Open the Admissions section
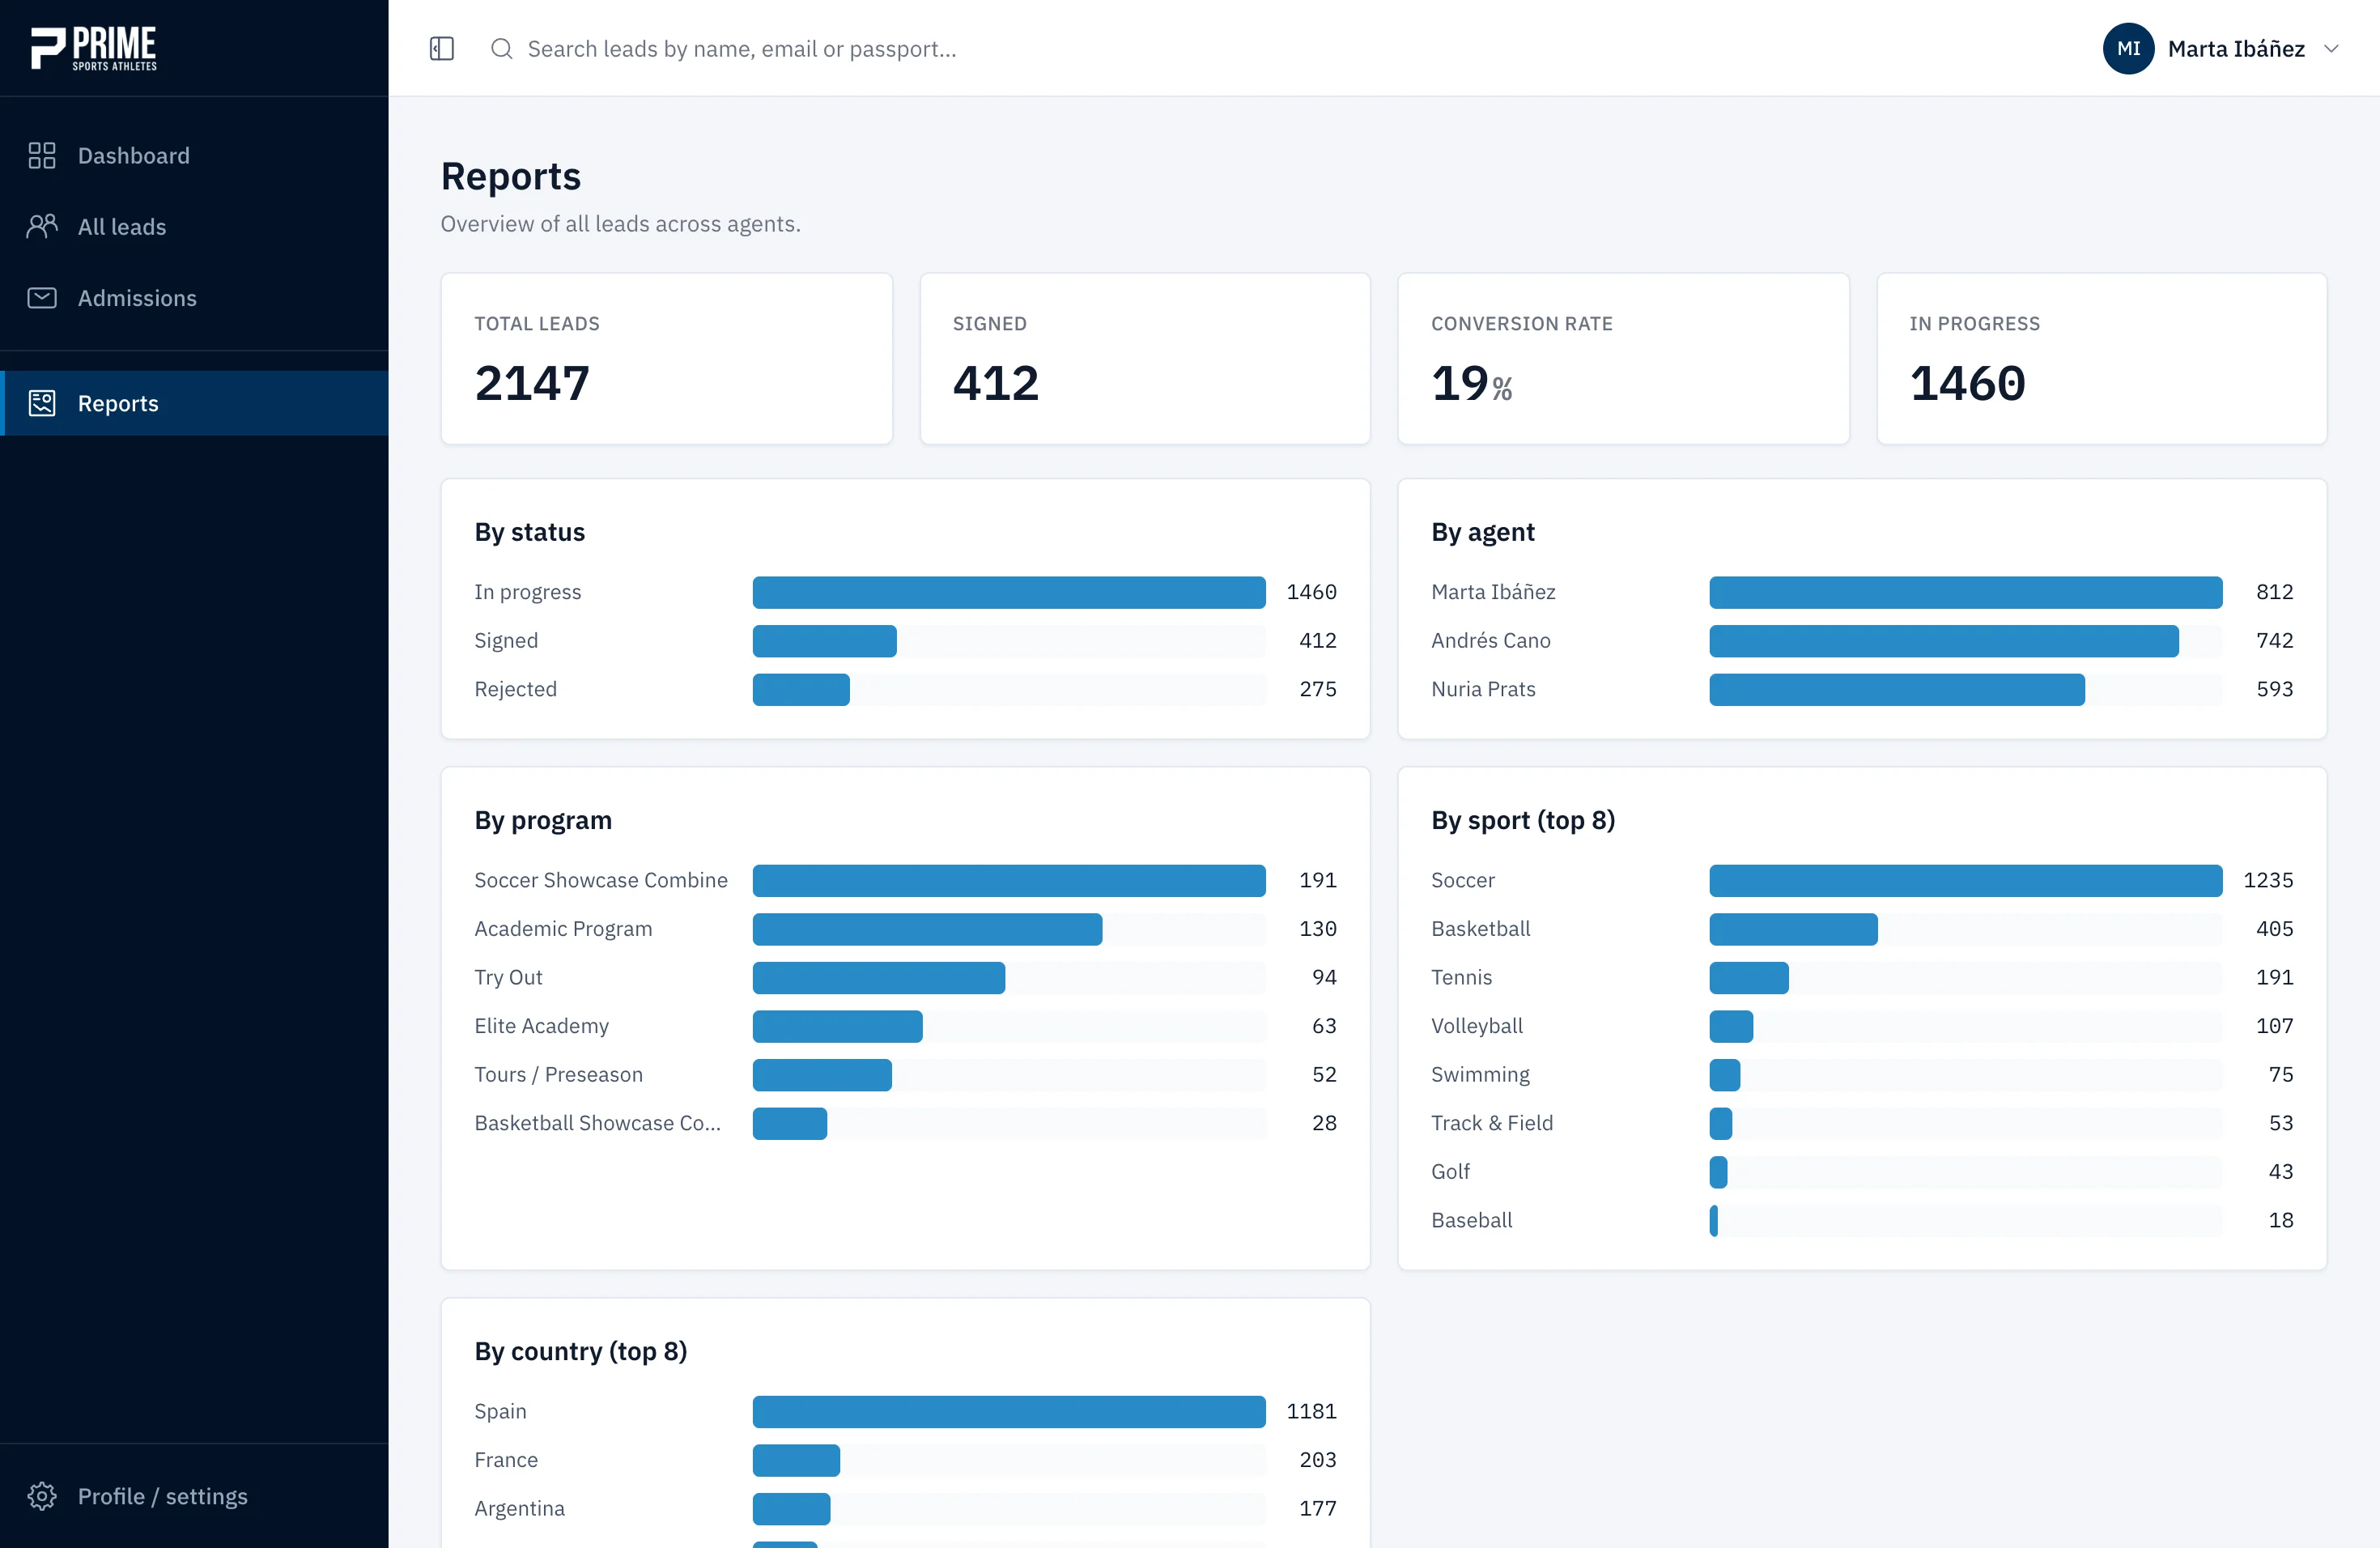The width and height of the screenshot is (2380, 1548). click(x=194, y=298)
